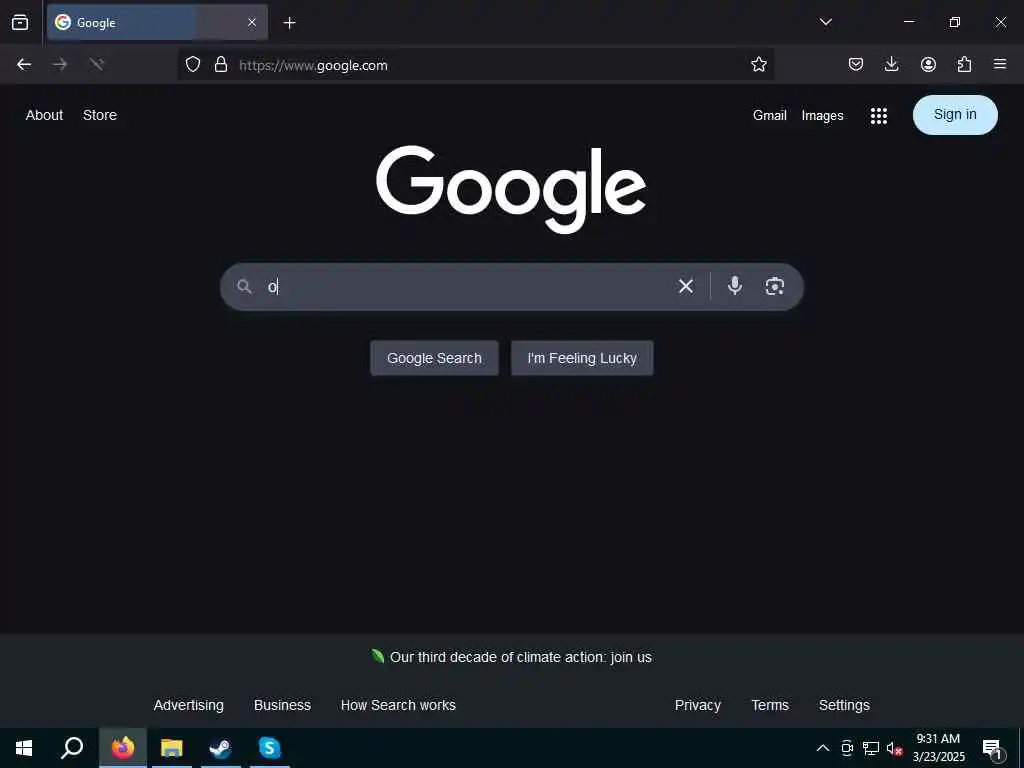Open the climate action join us link
Screen dimensions: 1024x768
[520, 657]
